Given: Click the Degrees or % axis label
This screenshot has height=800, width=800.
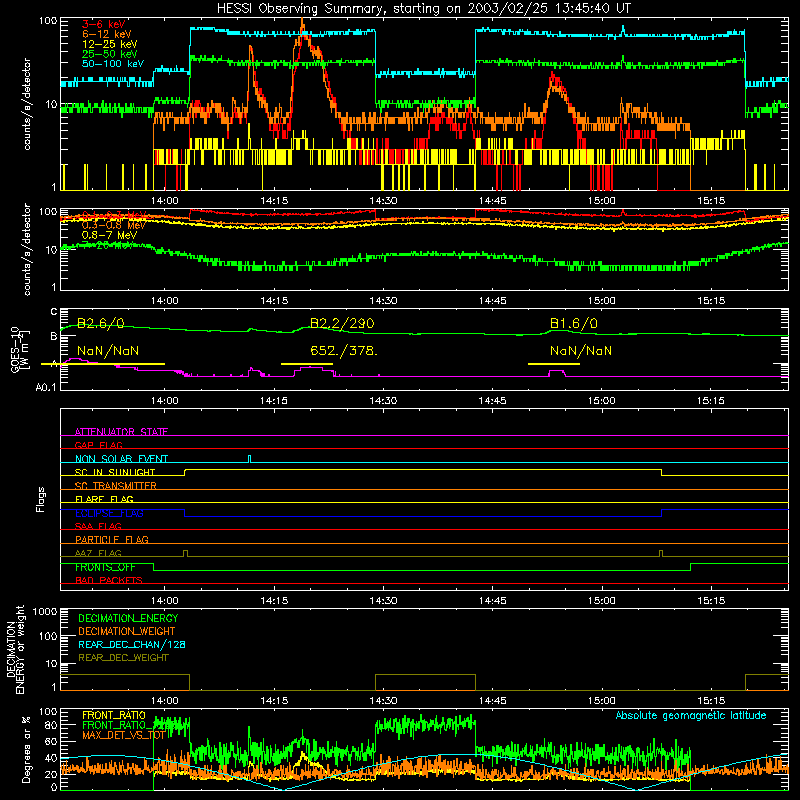Looking at the screenshot, I should click(x=26, y=749).
